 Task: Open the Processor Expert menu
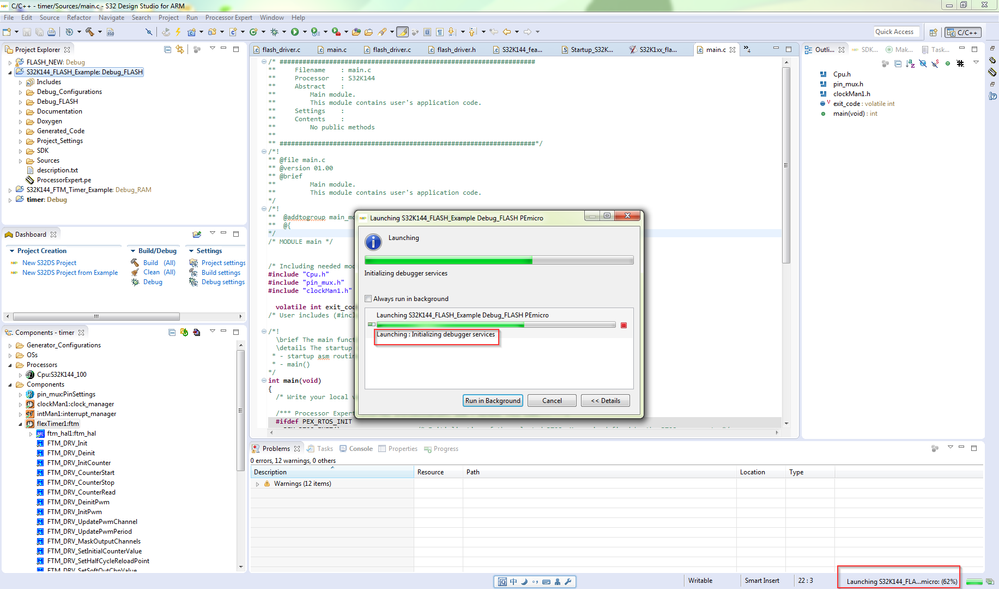pyautogui.click(x=229, y=17)
